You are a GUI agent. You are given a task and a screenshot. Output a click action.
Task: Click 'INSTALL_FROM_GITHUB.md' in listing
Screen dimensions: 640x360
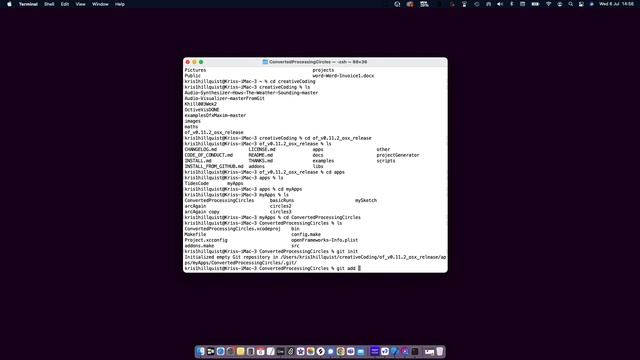pos(213,167)
